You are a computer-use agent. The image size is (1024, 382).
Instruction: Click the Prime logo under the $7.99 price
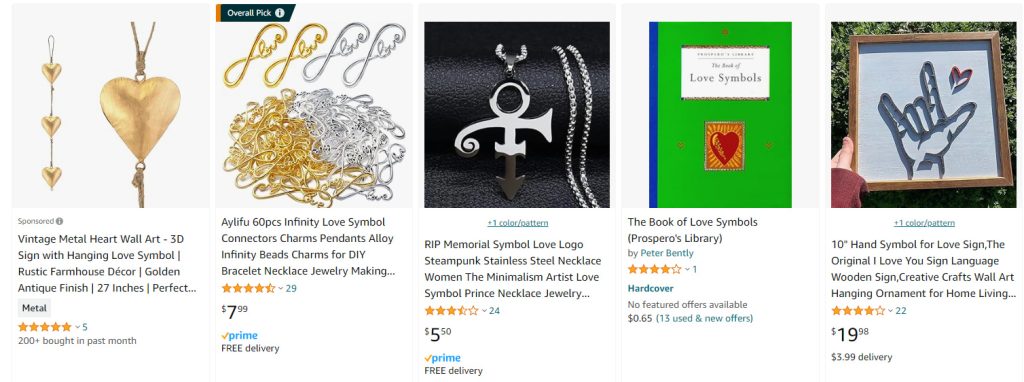tap(240, 336)
